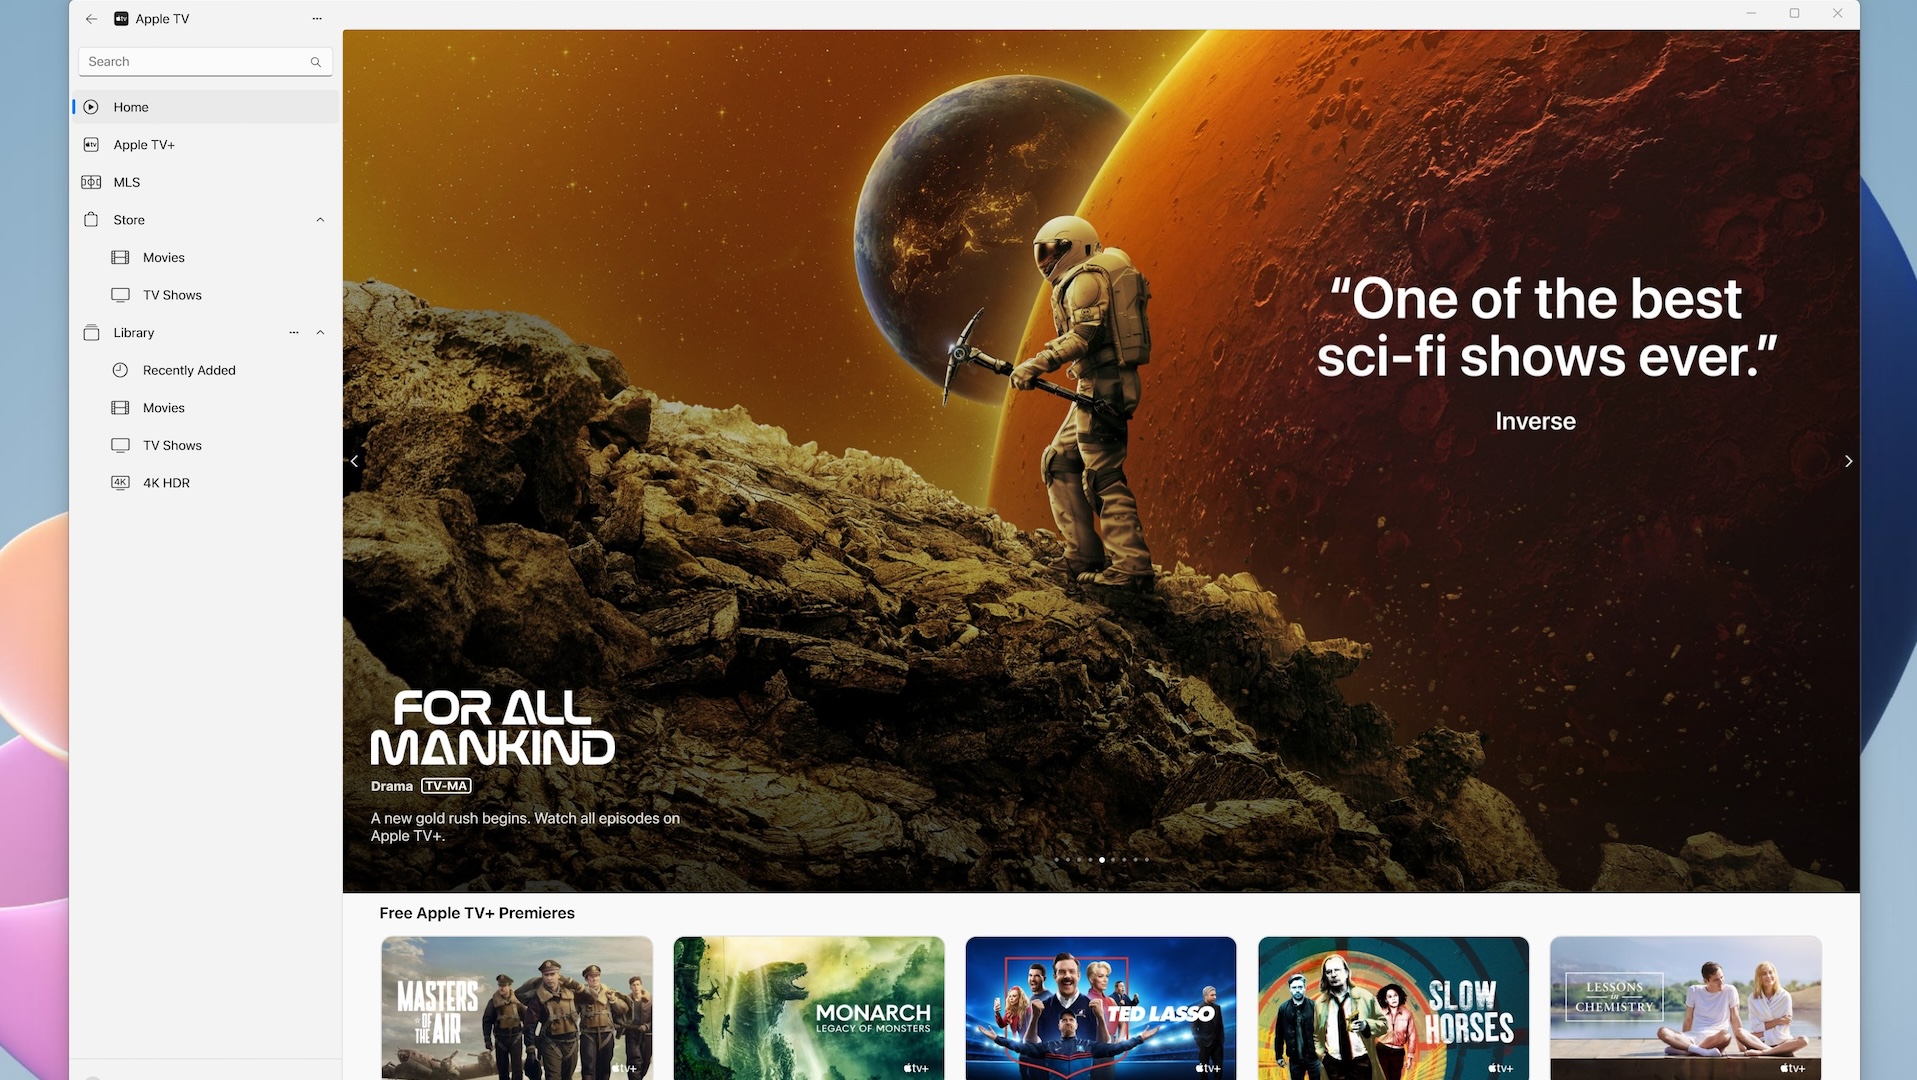
Task: Open Recently Added in Library
Action: pos(189,370)
